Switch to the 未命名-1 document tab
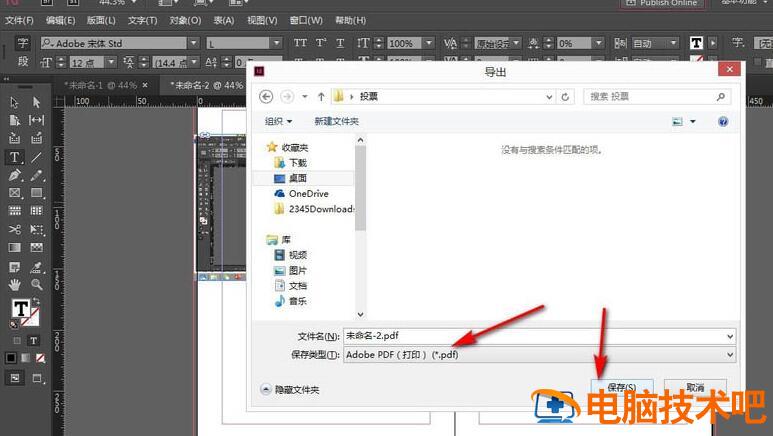The image size is (773, 436). [101, 85]
